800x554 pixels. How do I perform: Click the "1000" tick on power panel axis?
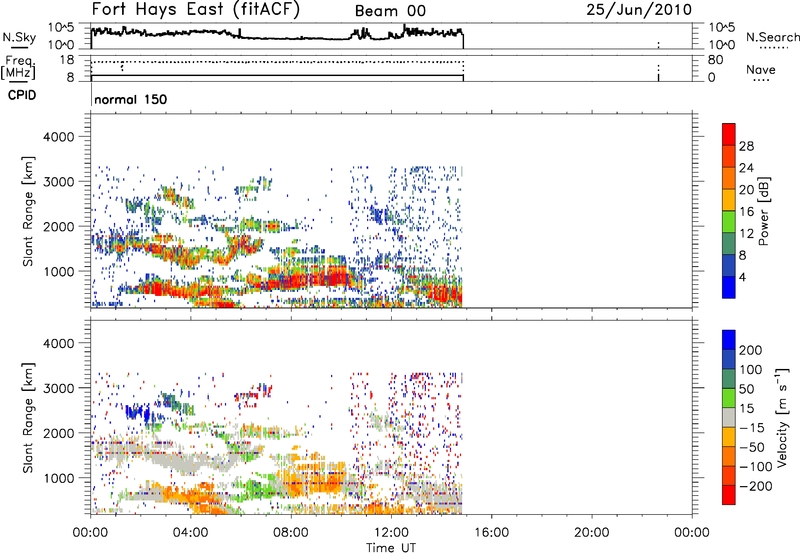59,271
